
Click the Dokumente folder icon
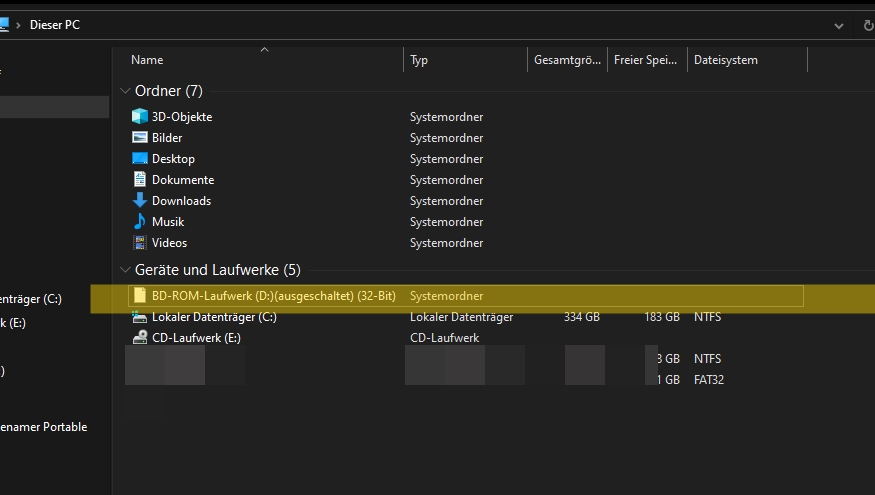(140, 179)
